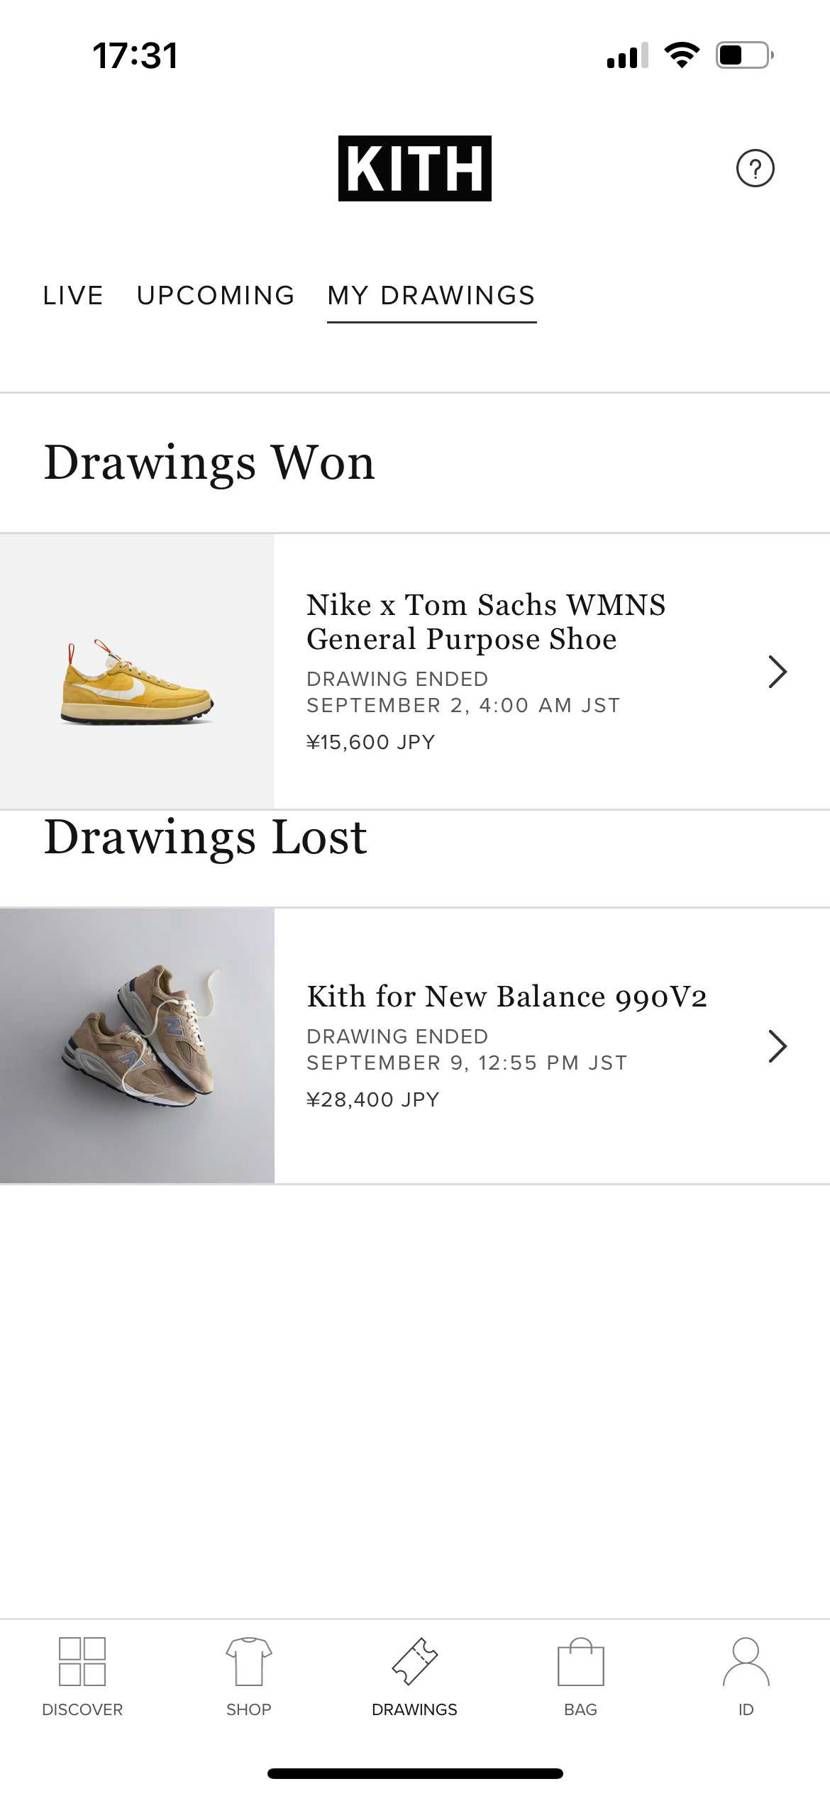Tap the Kith logo
The height and width of the screenshot is (1796, 830).
tap(414, 168)
